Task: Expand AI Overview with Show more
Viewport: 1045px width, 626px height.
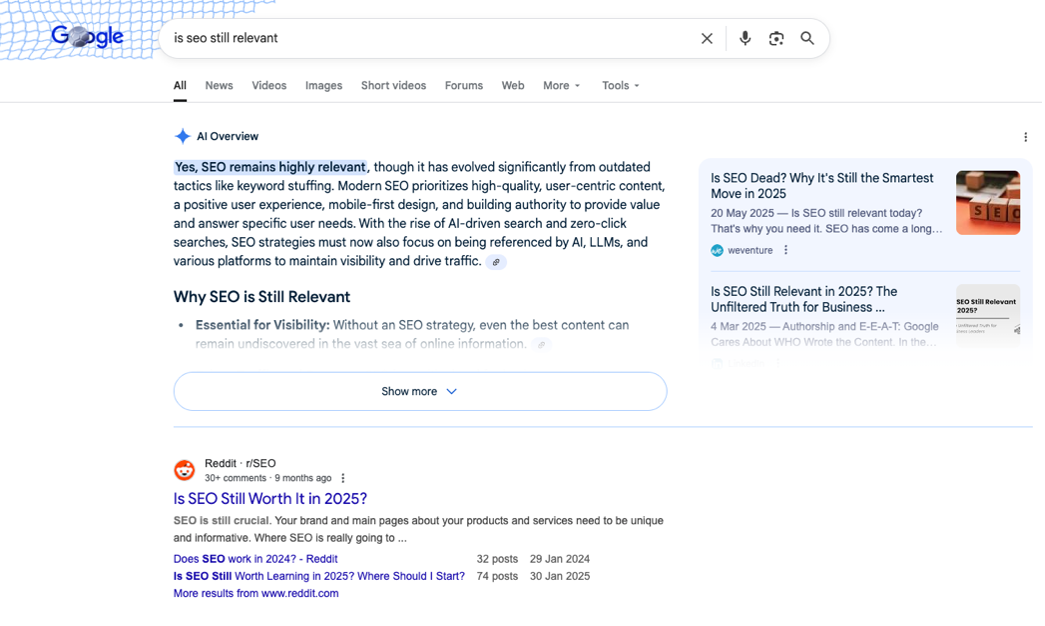Action: (x=420, y=391)
